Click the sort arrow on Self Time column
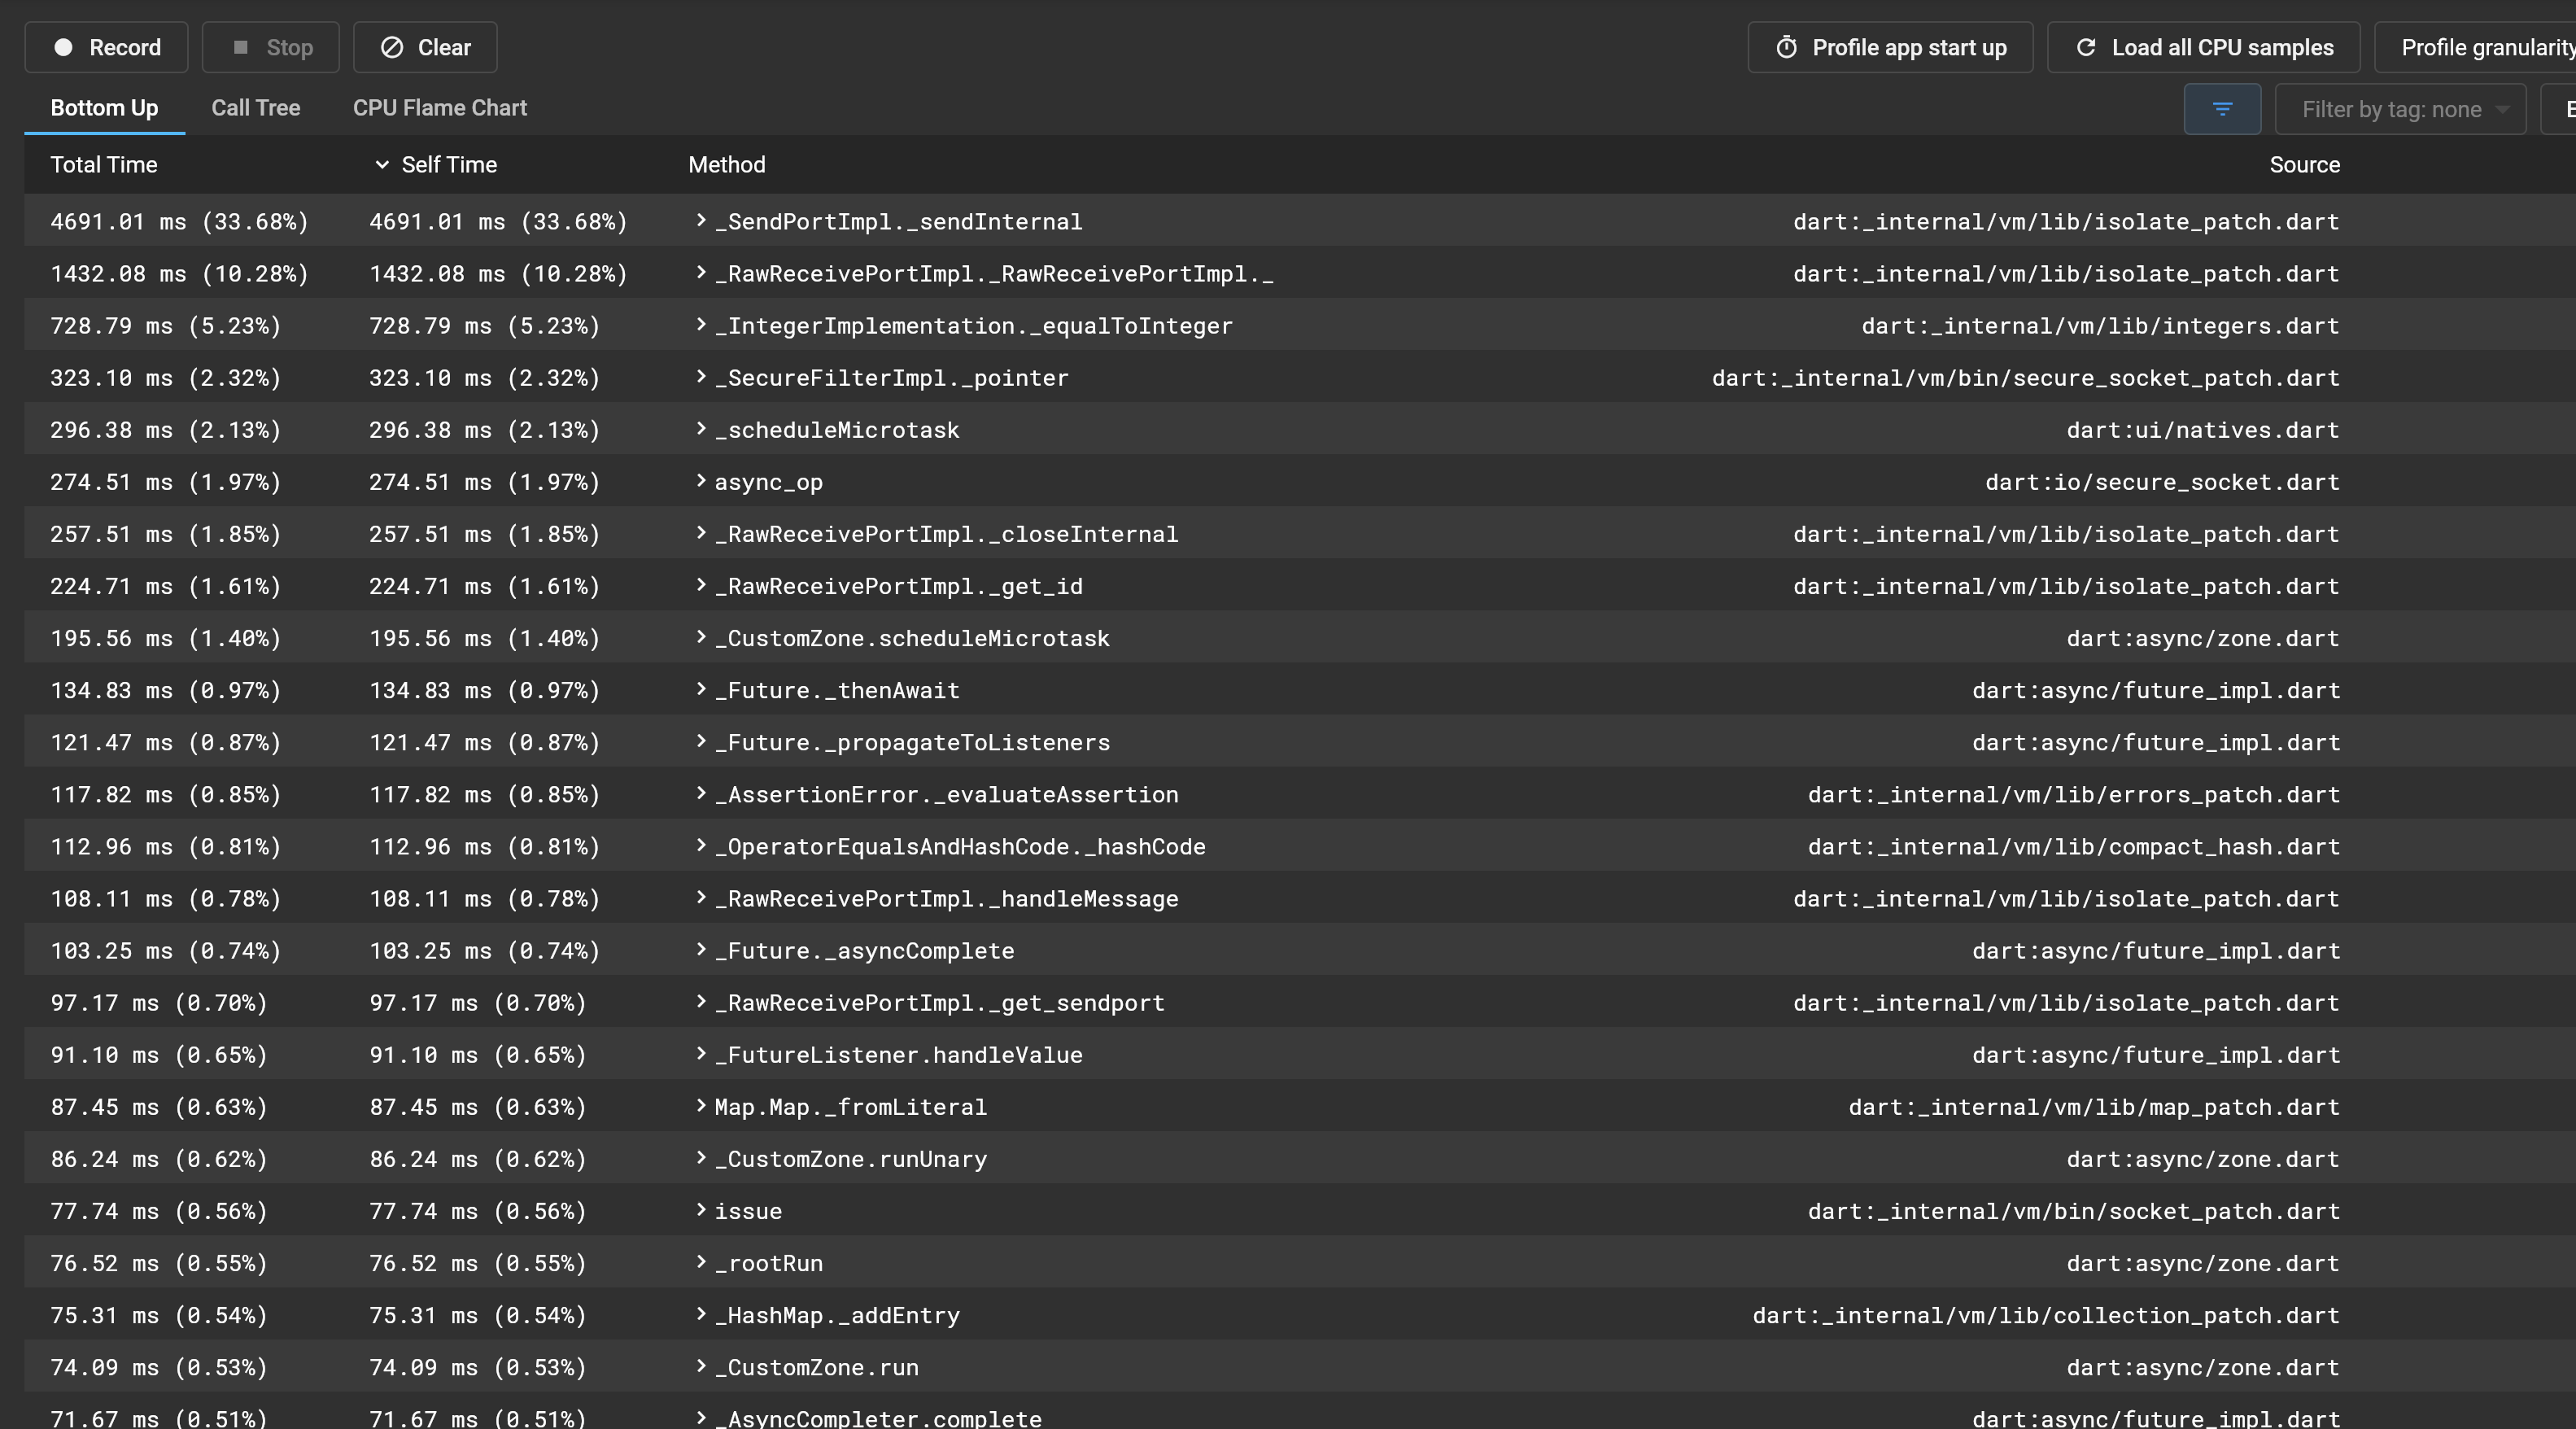2576x1429 pixels. coord(380,165)
